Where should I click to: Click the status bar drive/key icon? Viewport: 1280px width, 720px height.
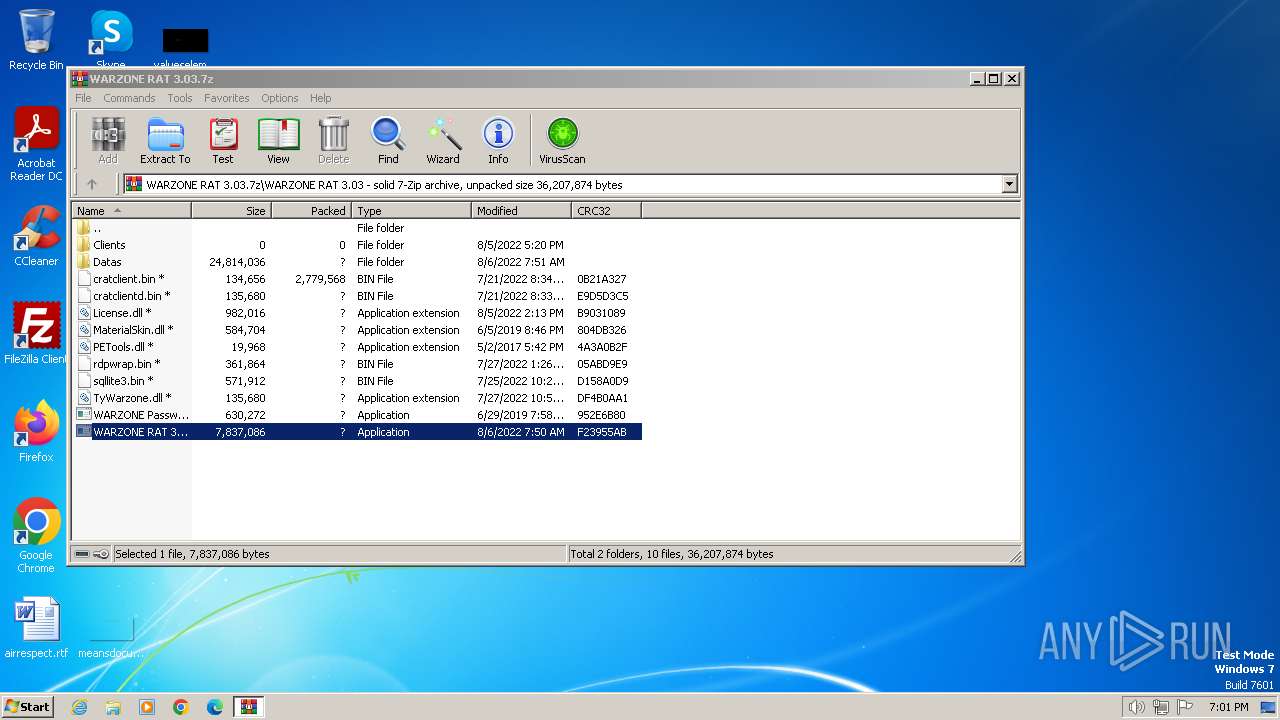point(92,554)
